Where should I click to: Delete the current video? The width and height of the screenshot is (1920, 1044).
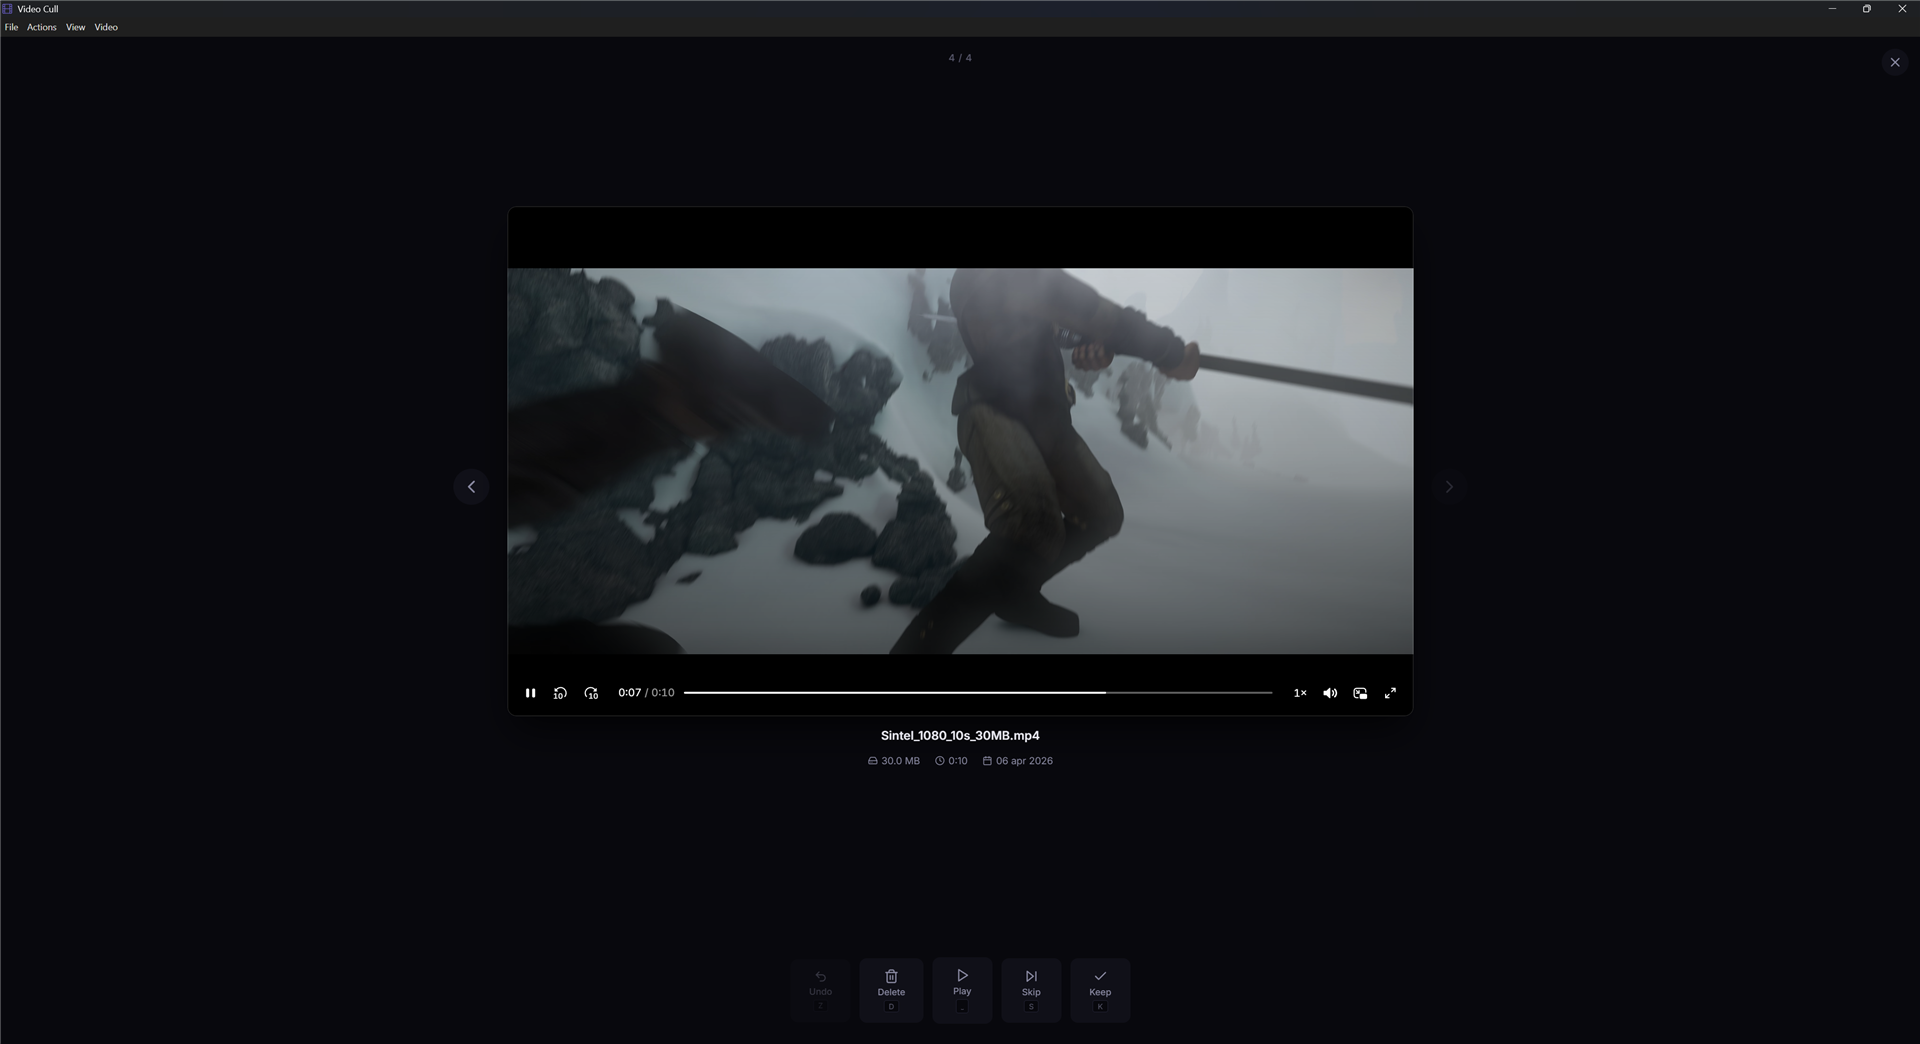pyautogui.click(x=891, y=990)
